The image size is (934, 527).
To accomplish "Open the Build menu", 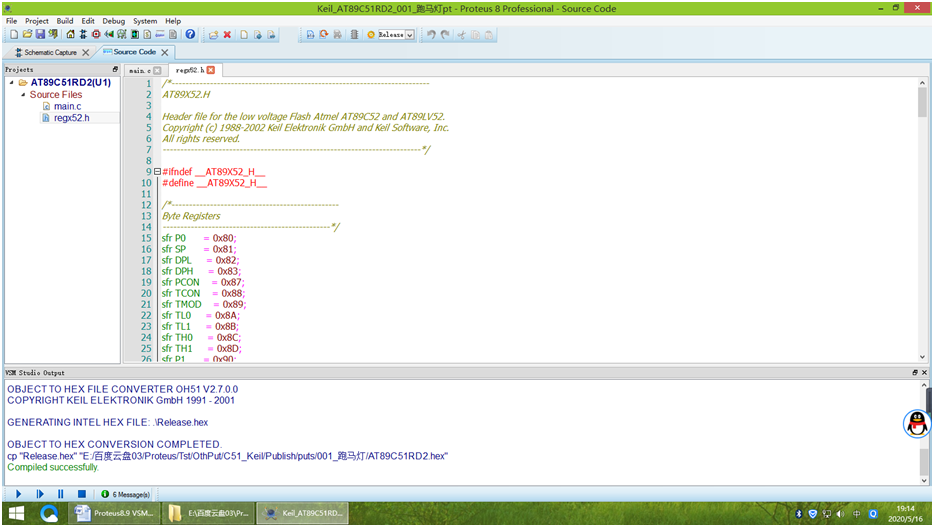I will tap(64, 21).
